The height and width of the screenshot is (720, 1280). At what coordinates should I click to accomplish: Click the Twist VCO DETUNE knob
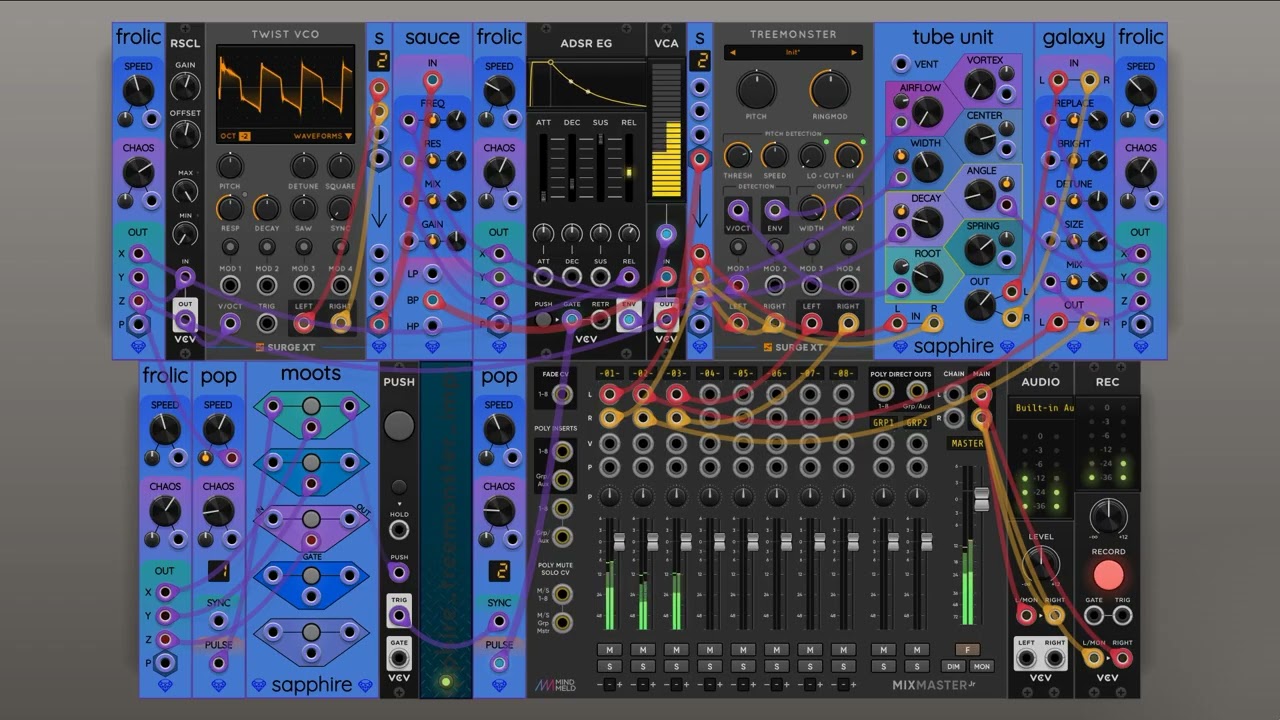tap(304, 166)
